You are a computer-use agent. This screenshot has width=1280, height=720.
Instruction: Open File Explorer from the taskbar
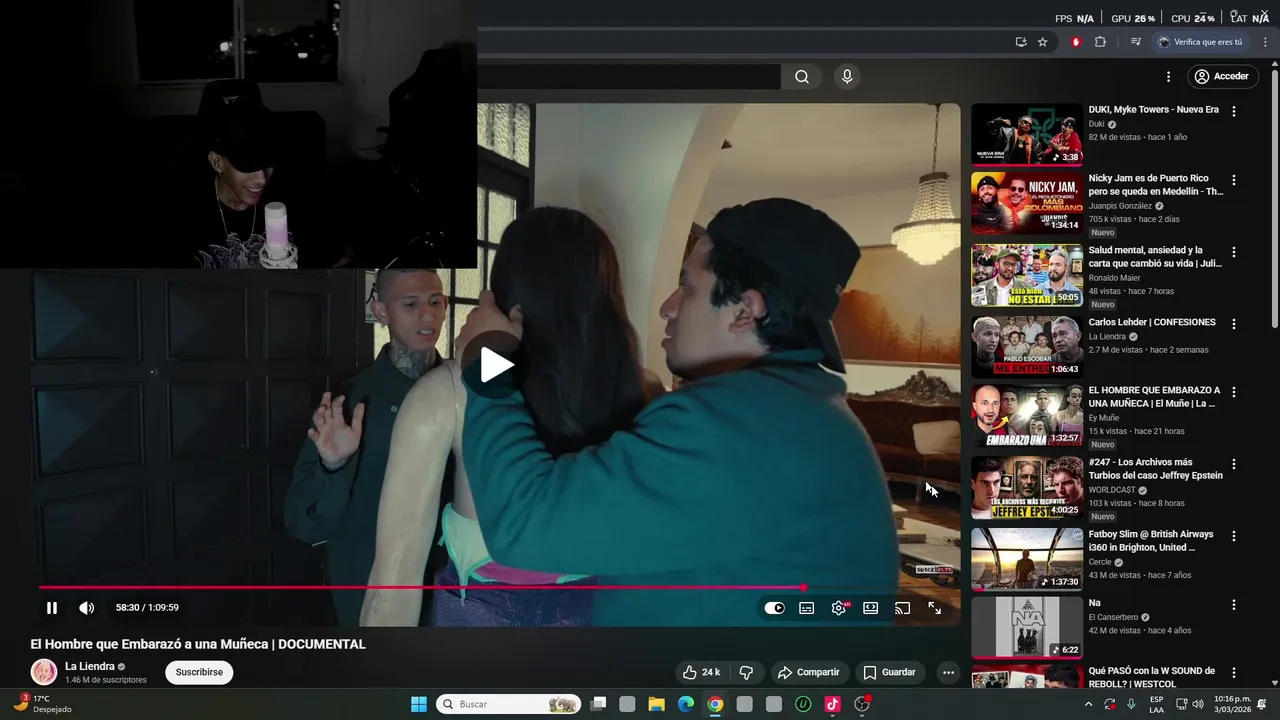(657, 704)
